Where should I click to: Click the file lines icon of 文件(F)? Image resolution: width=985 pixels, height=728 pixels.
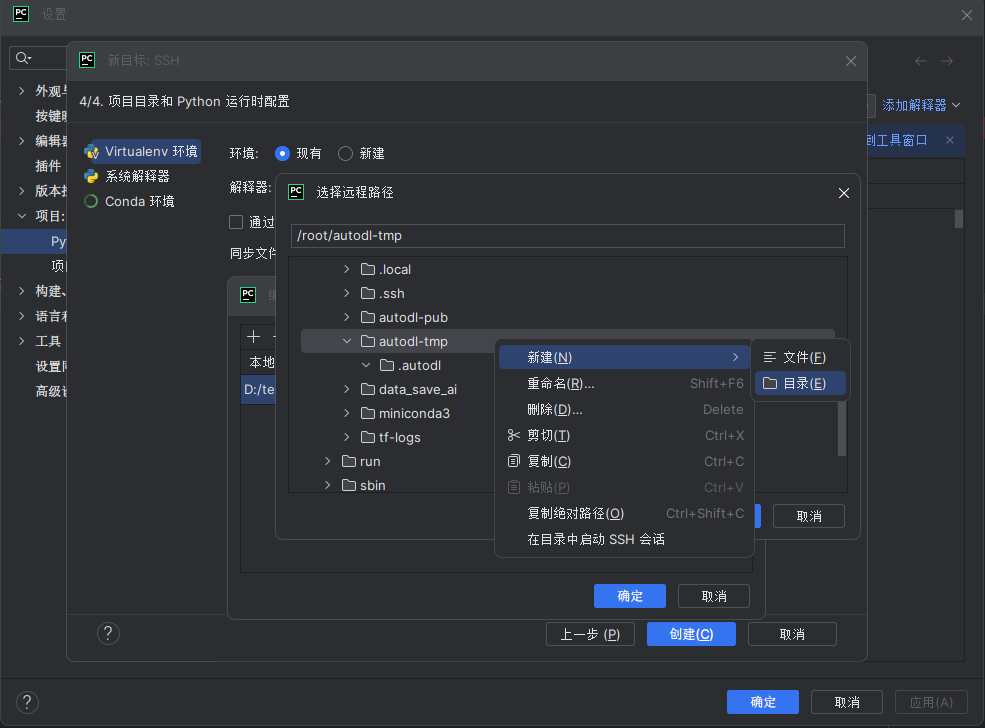(x=770, y=357)
